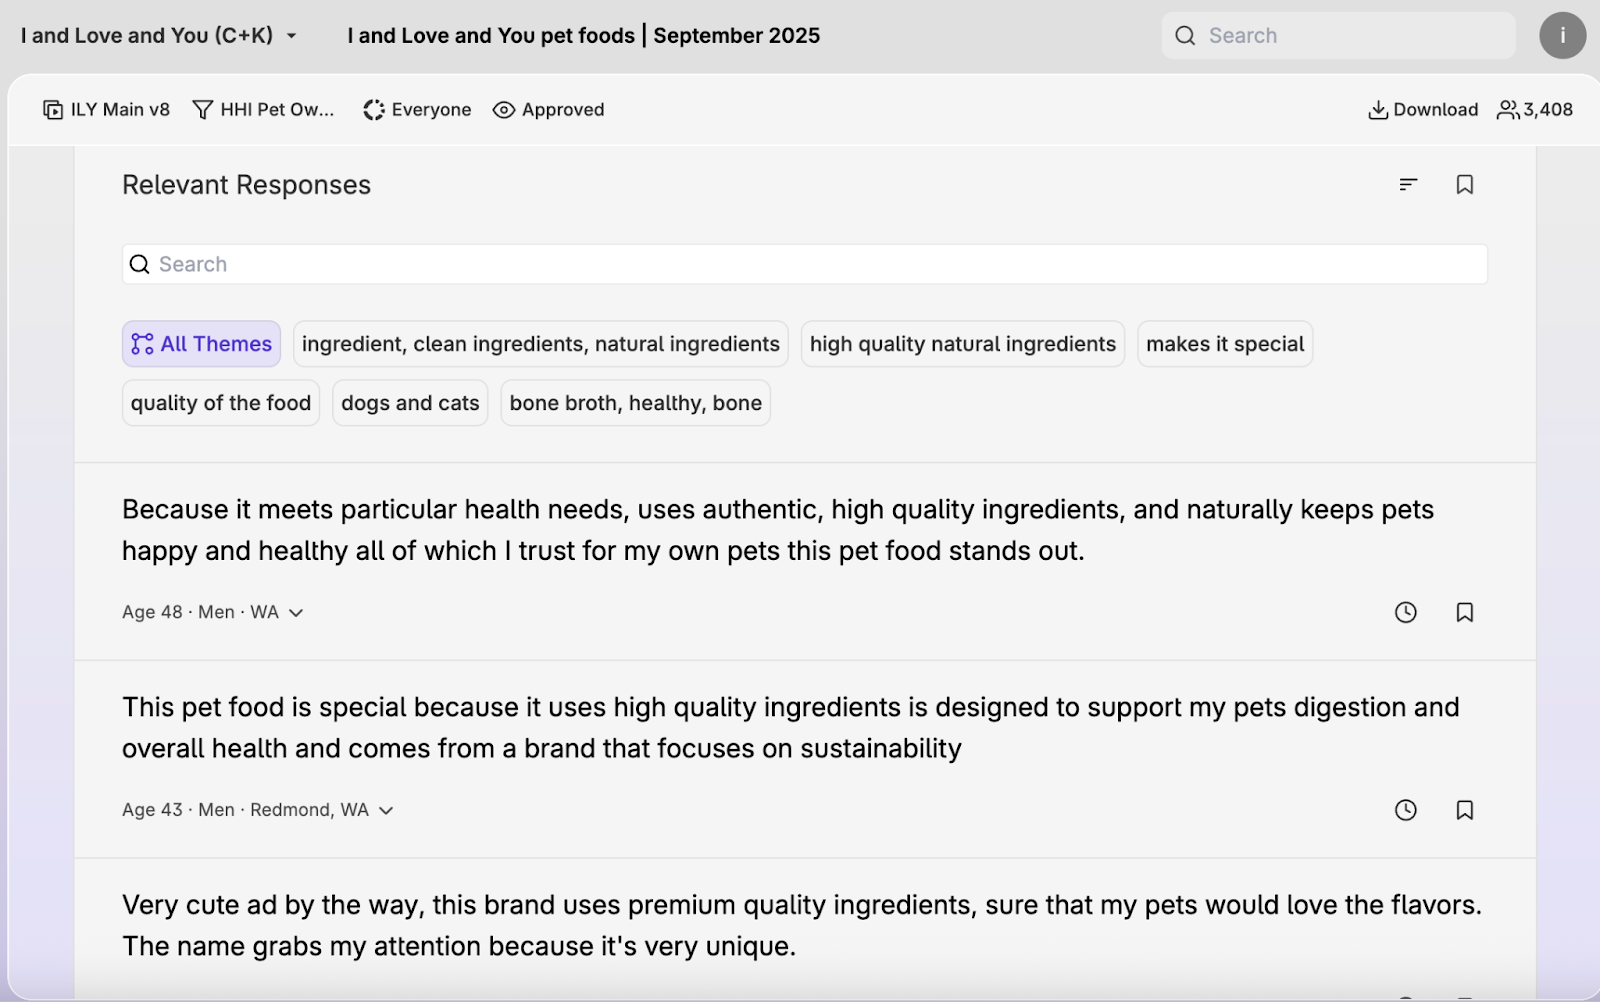Expand Age 43 Men Redmond respondent details
The image size is (1600, 1002).
(386, 811)
